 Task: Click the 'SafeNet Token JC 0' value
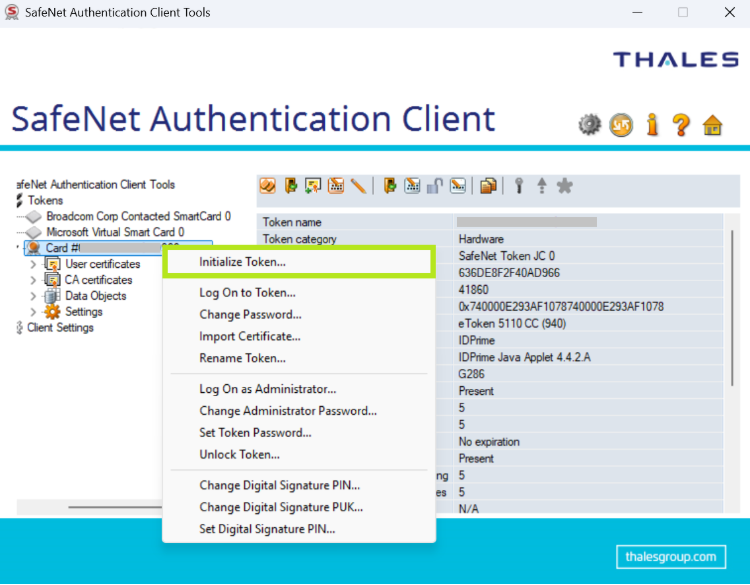[507, 256]
